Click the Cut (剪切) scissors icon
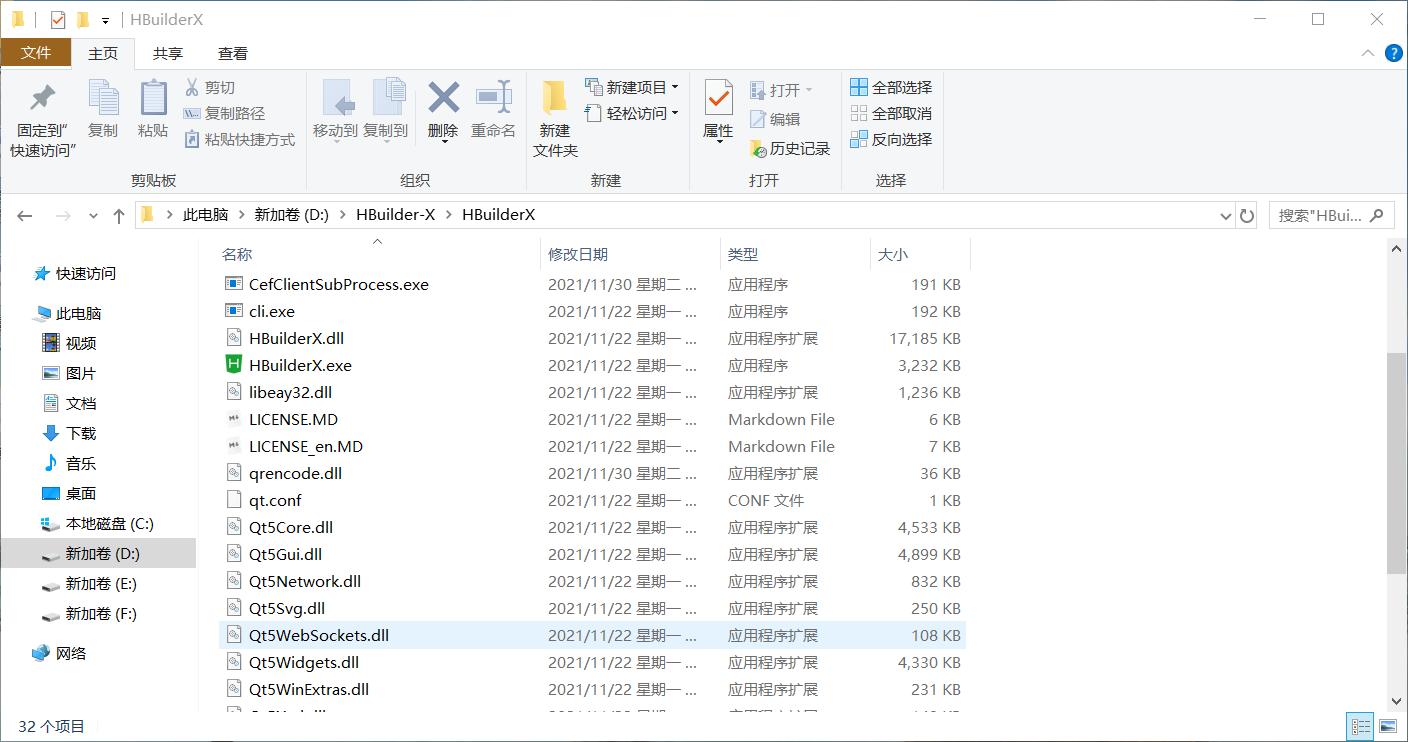 tap(192, 88)
